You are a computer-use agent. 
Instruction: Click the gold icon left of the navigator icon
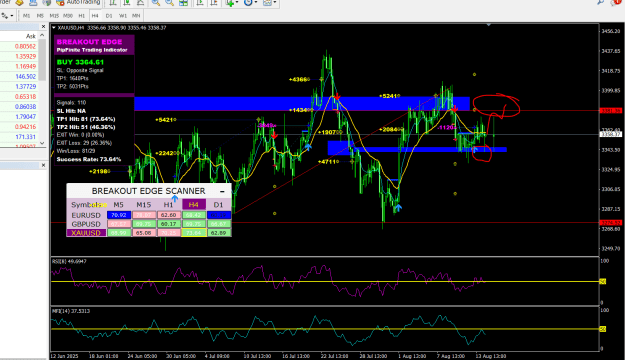point(20,2)
